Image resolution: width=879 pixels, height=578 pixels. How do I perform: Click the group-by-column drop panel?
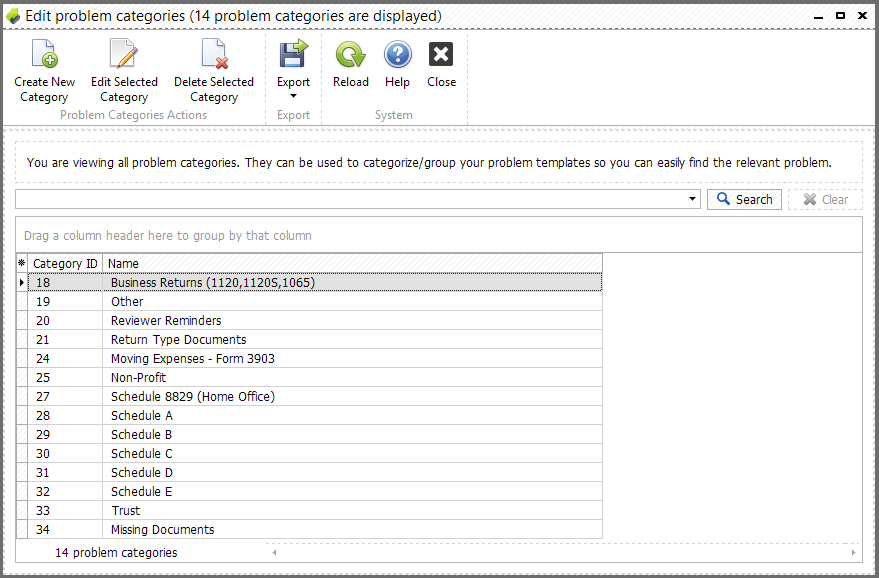coord(438,235)
